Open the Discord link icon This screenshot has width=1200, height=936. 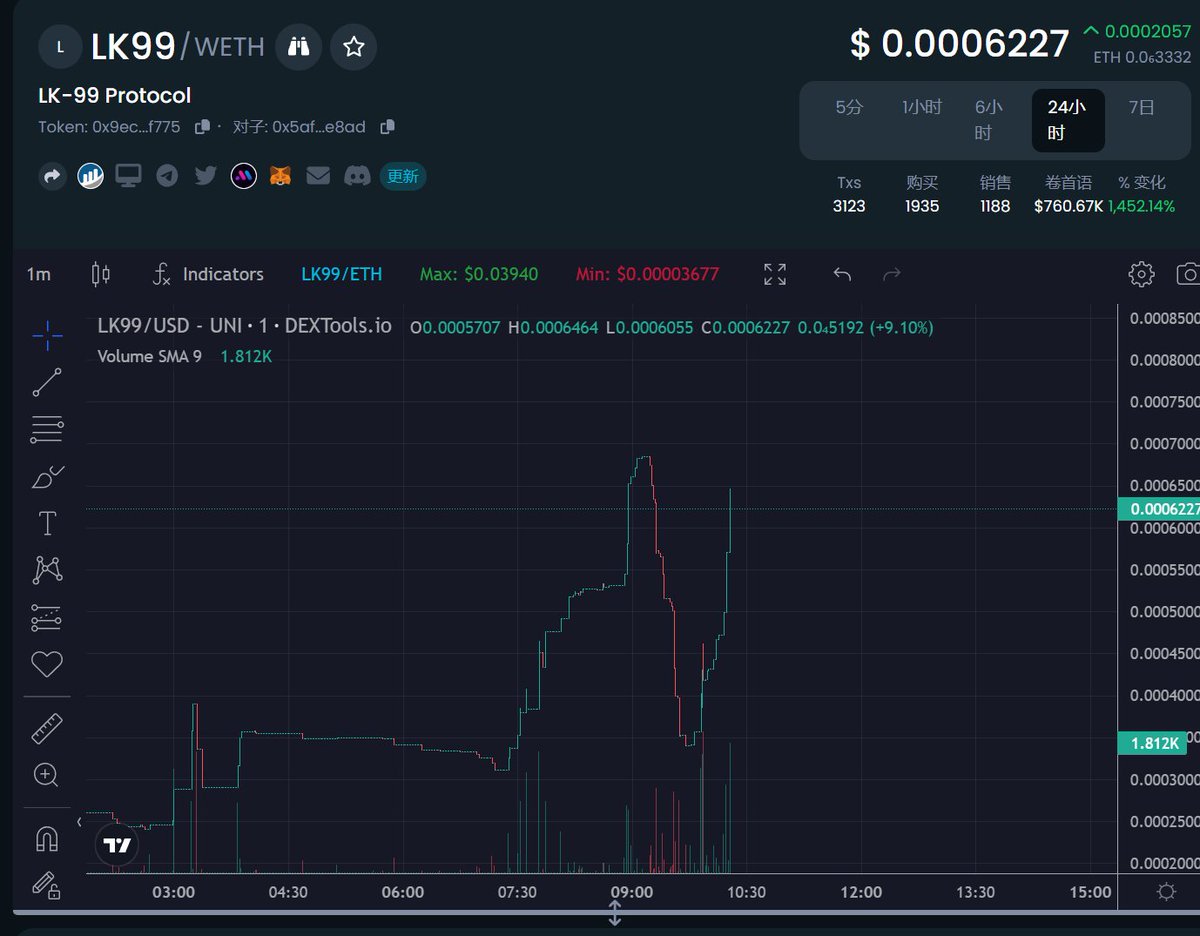(x=357, y=177)
